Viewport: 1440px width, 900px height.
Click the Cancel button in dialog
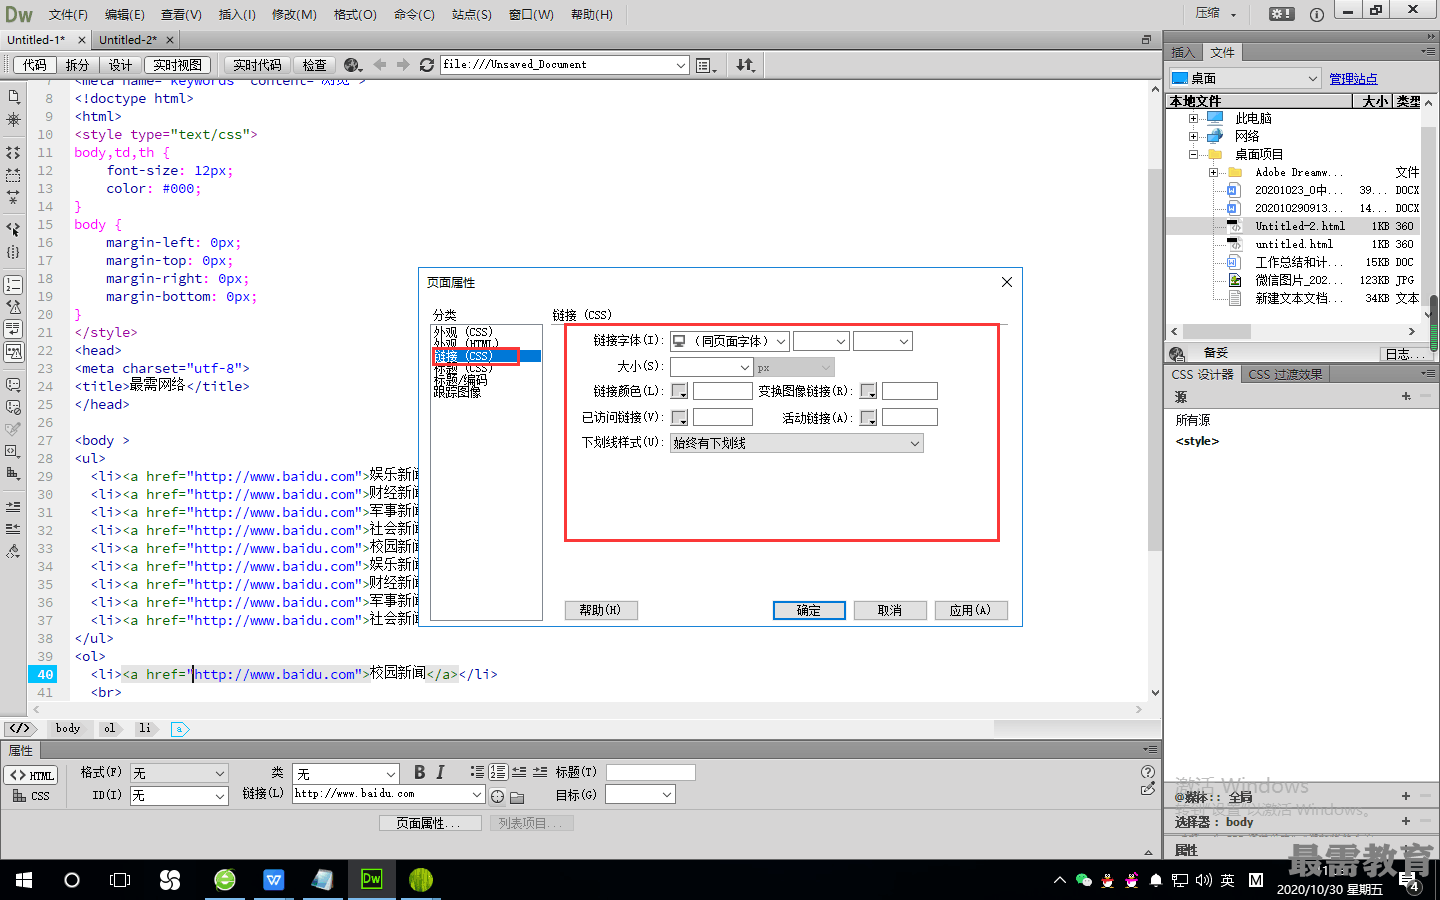point(890,610)
